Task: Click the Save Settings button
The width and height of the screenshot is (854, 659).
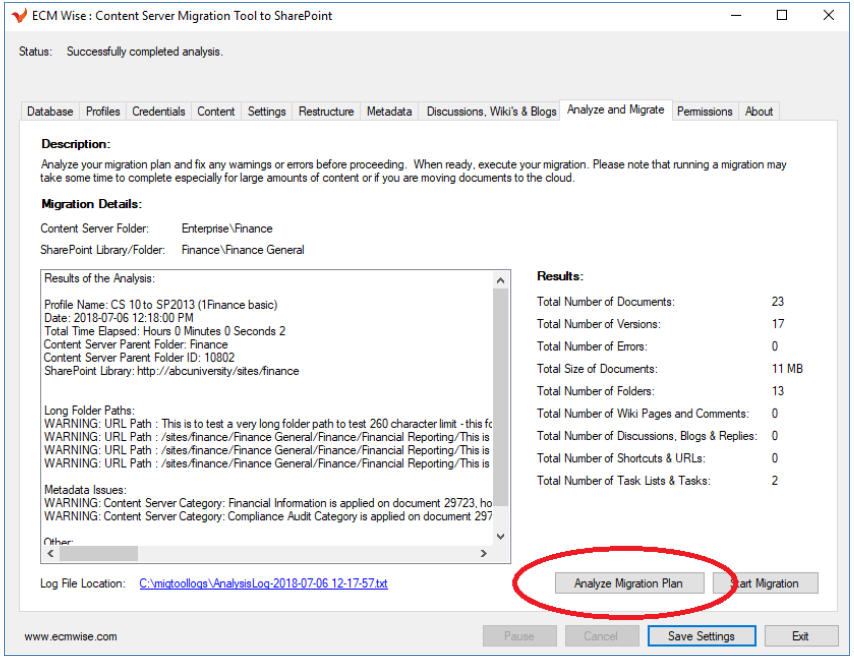Action: pos(701,636)
